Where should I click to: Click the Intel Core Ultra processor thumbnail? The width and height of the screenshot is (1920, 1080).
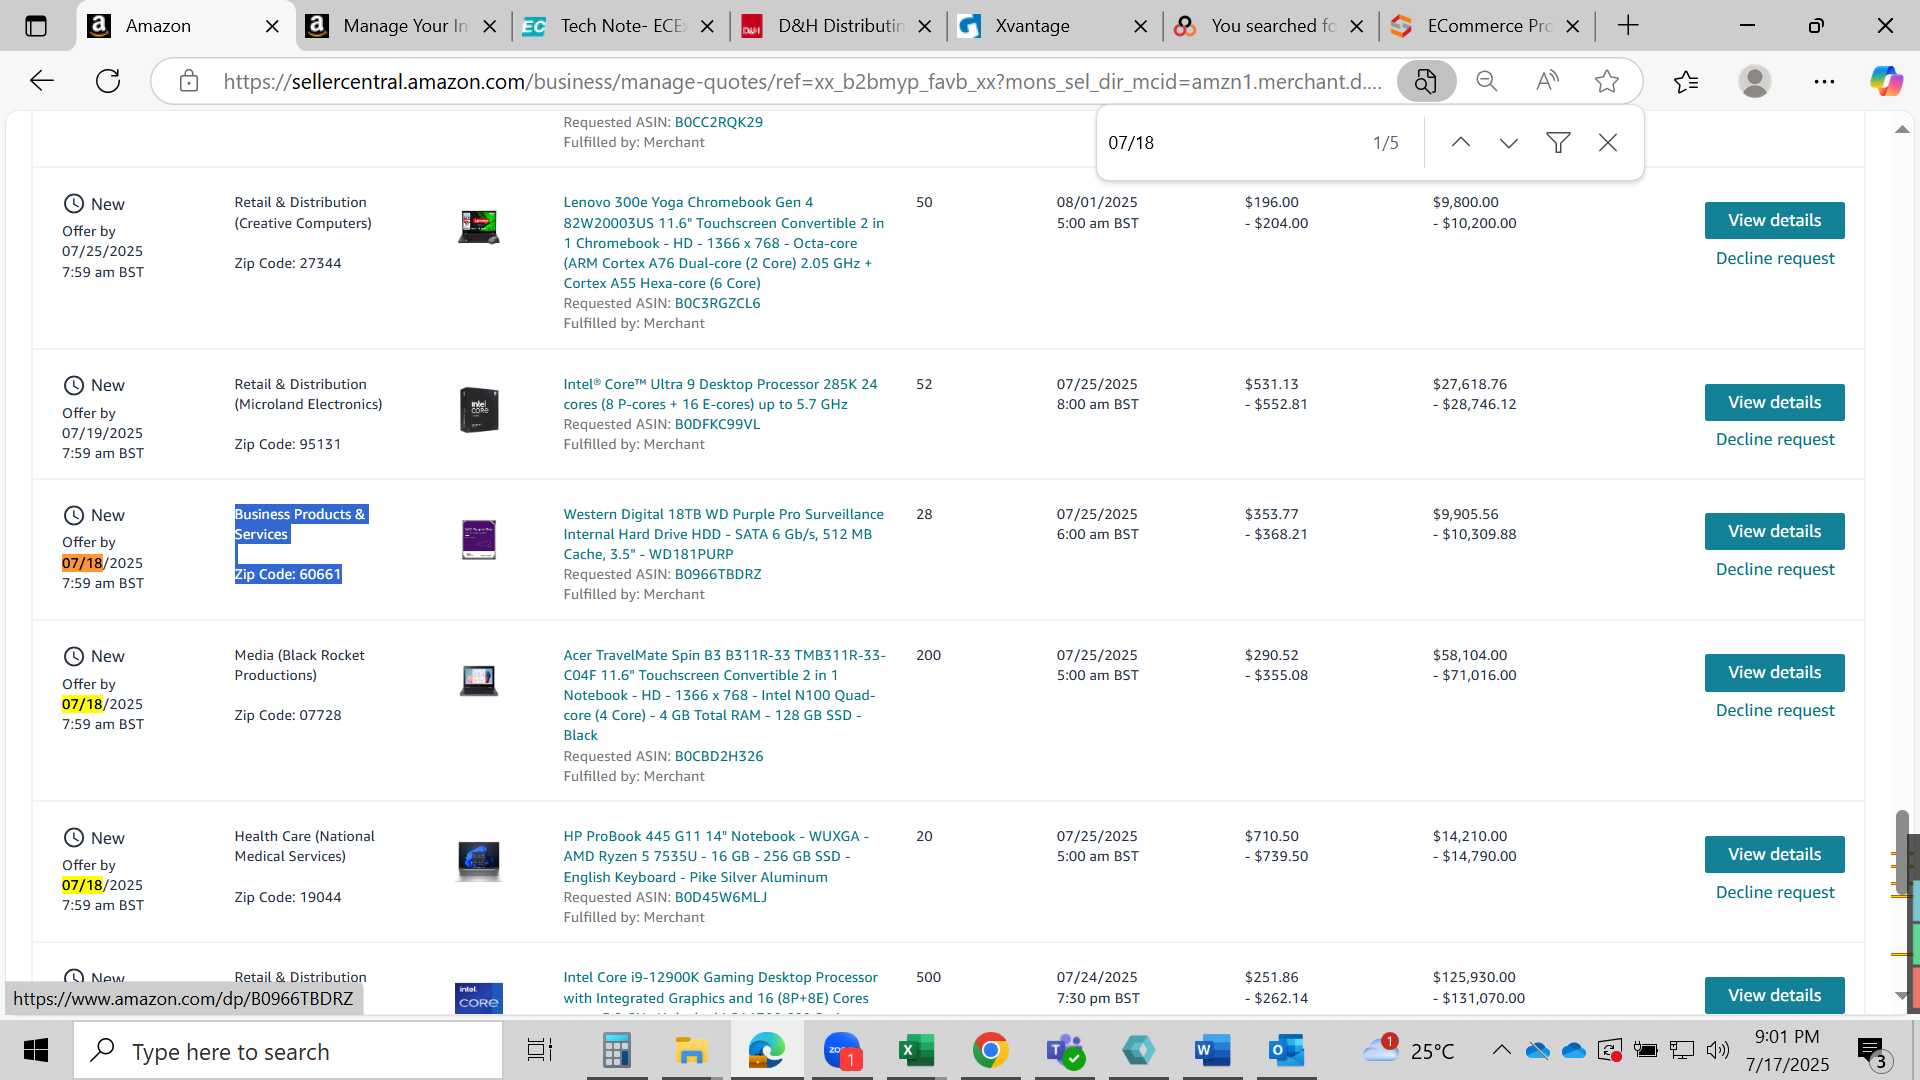[479, 410]
